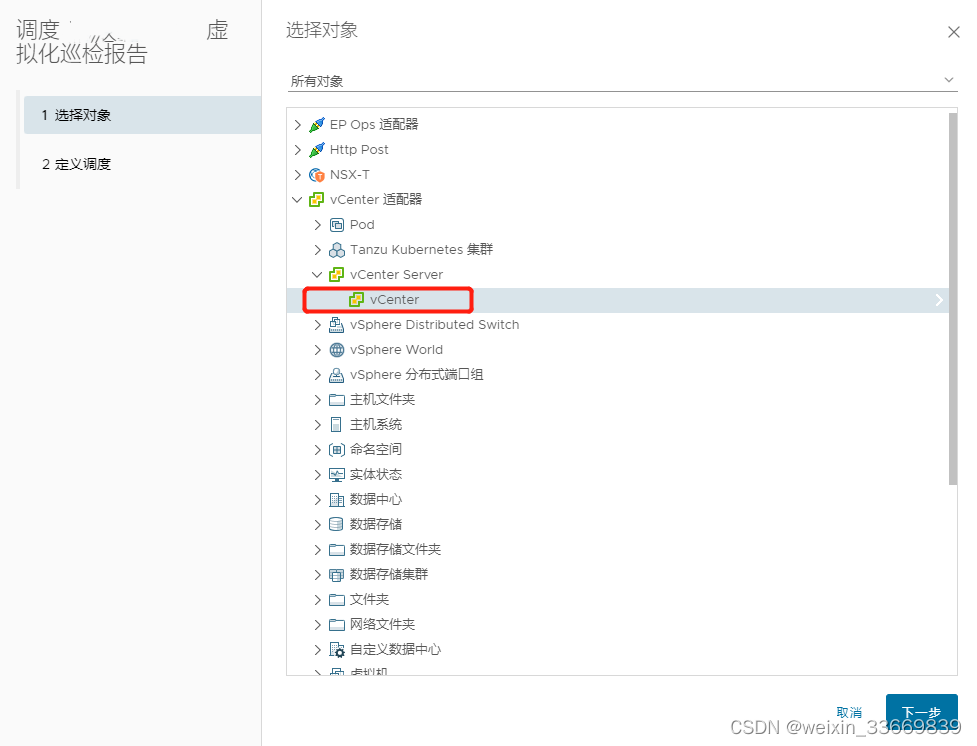Select the 主机系统 label
This screenshot has width=977, height=746.
[x=376, y=424]
